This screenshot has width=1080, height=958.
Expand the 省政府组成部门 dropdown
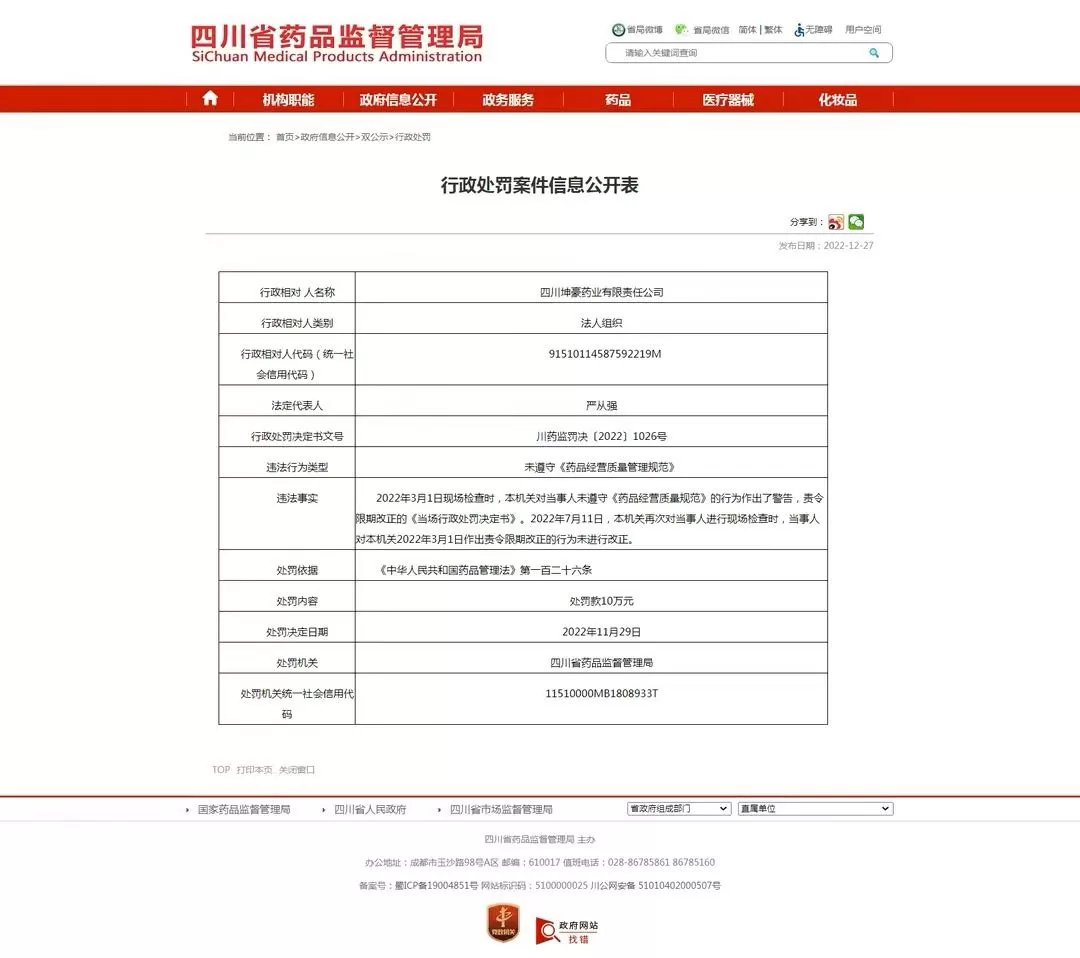click(x=678, y=808)
